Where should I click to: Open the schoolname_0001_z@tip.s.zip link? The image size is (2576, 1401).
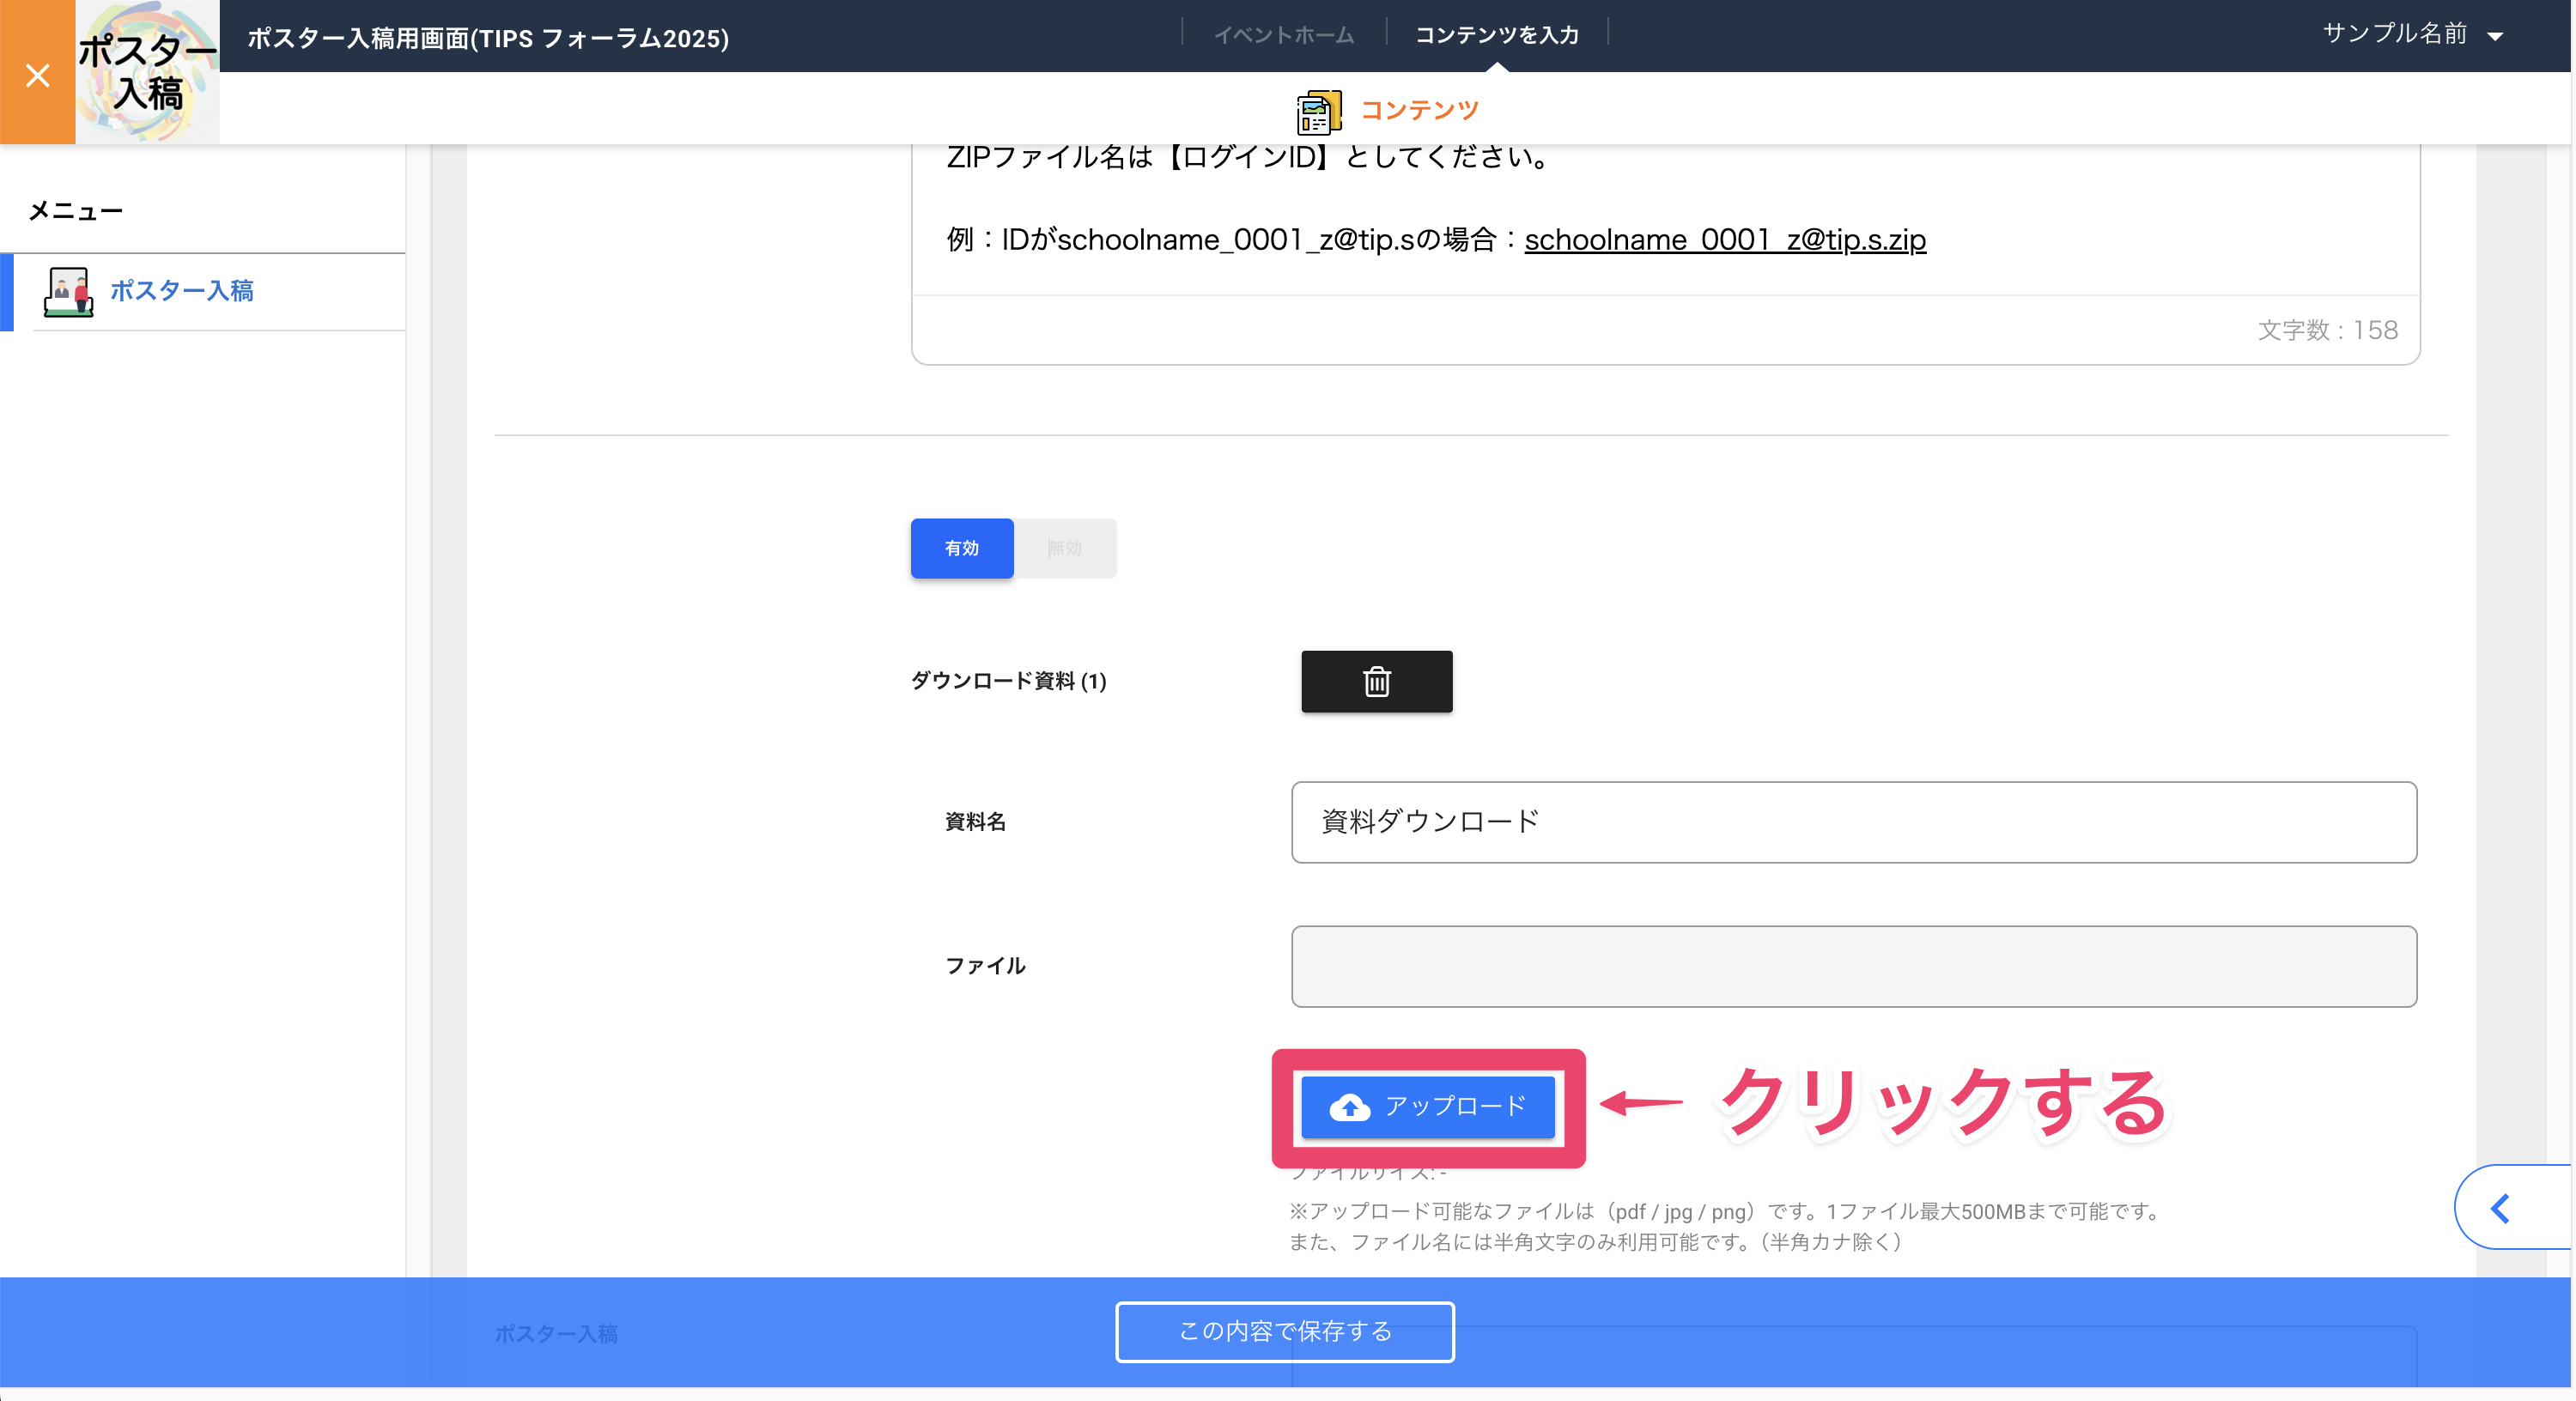click(x=1725, y=240)
